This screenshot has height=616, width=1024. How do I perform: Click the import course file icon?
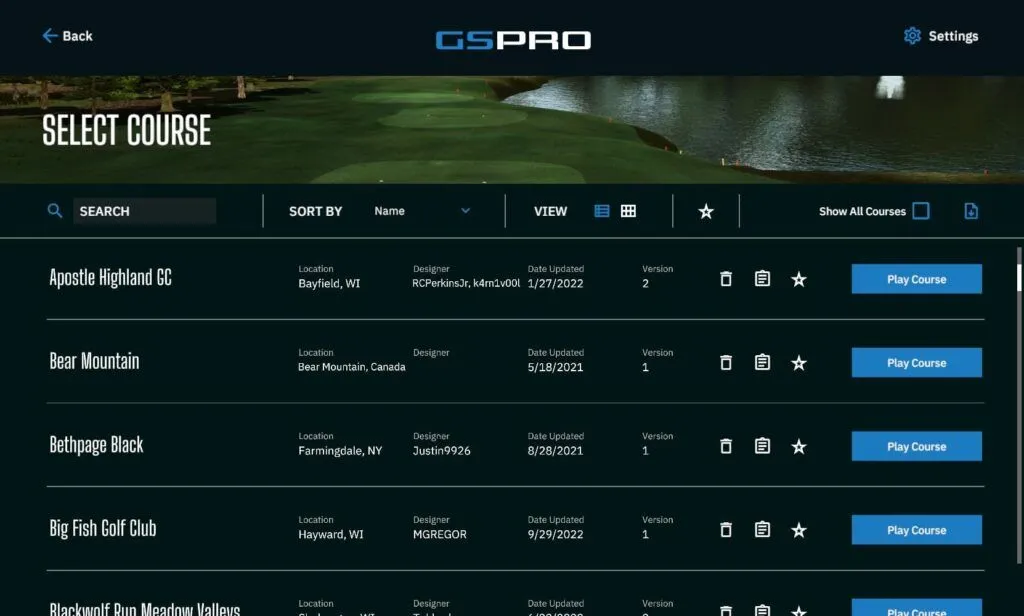[x=971, y=211]
